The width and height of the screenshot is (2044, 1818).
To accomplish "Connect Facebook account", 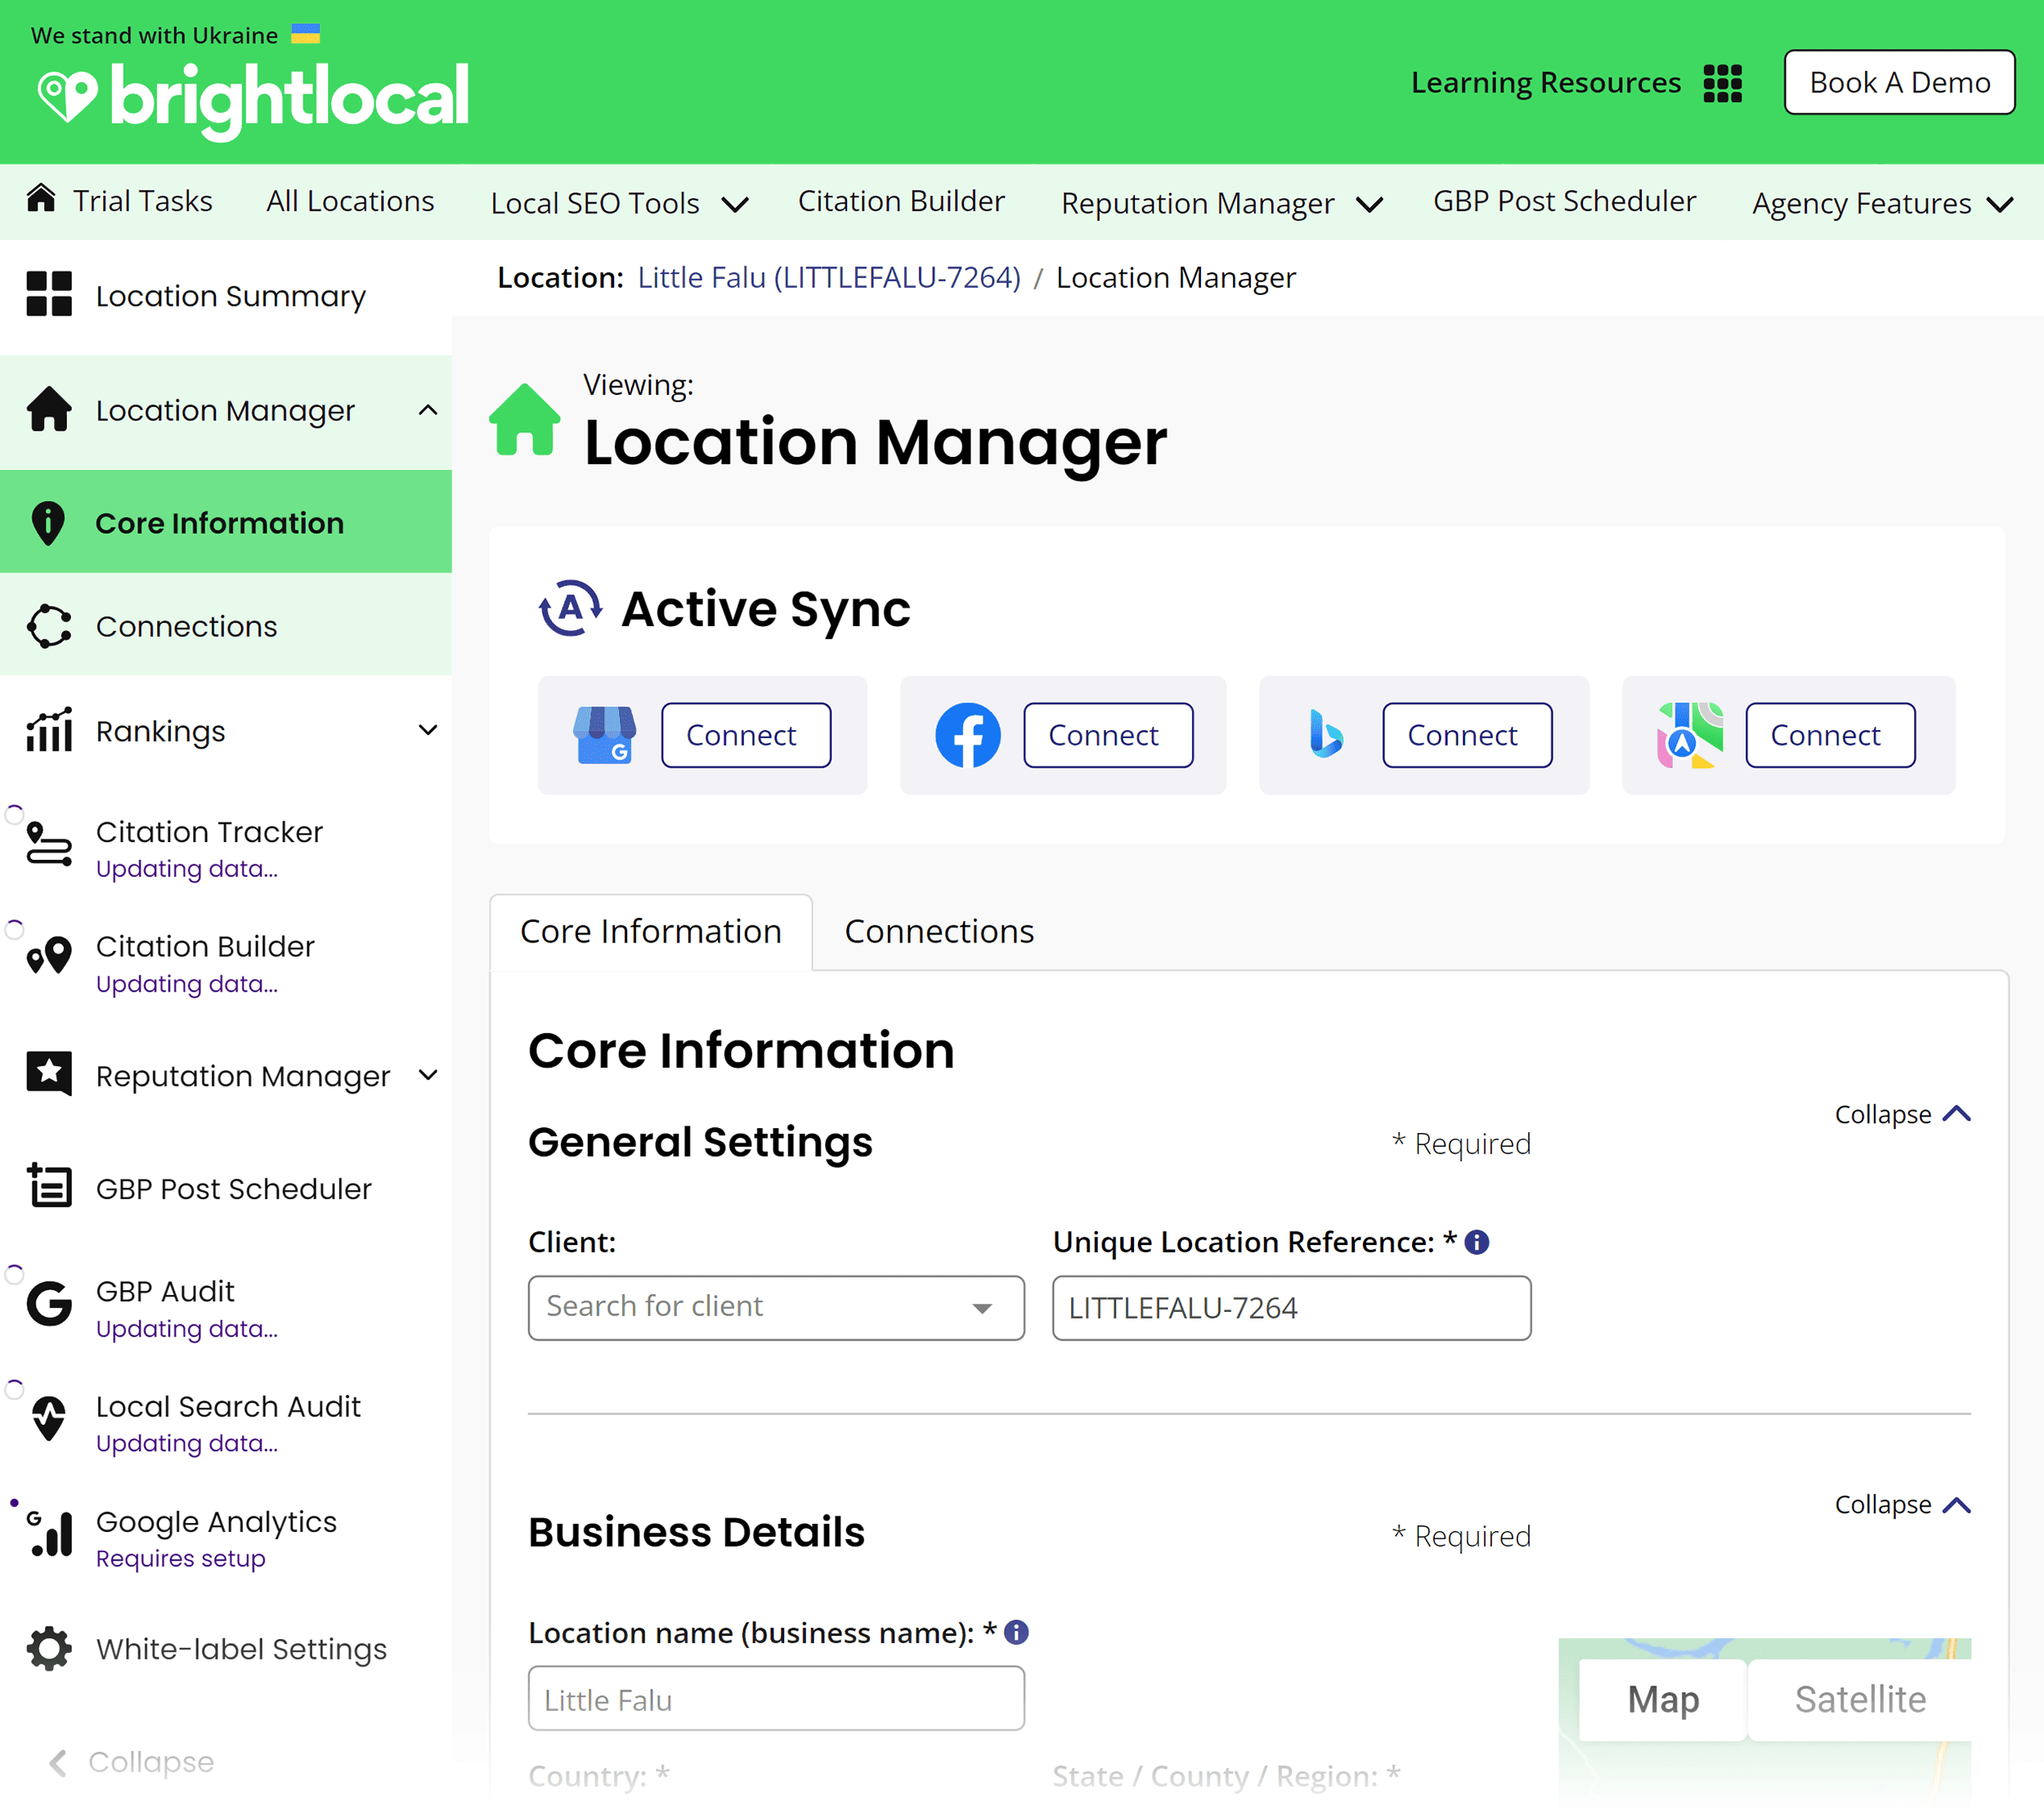I will tap(1108, 735).
